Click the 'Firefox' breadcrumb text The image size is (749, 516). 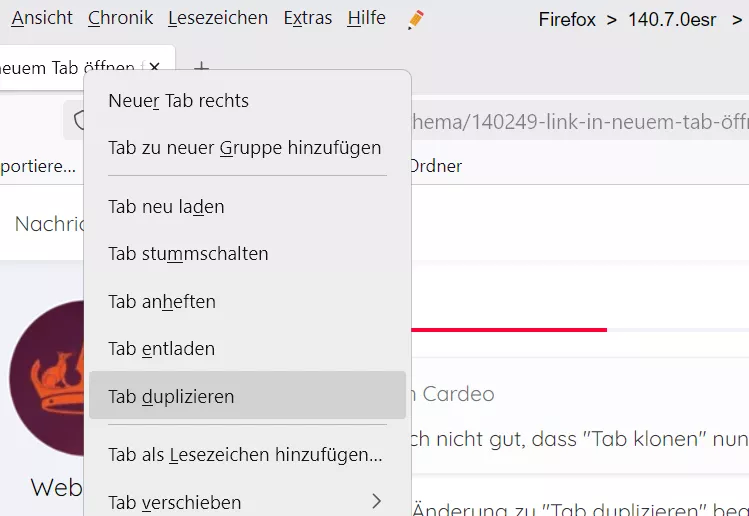tap(567, 20)
